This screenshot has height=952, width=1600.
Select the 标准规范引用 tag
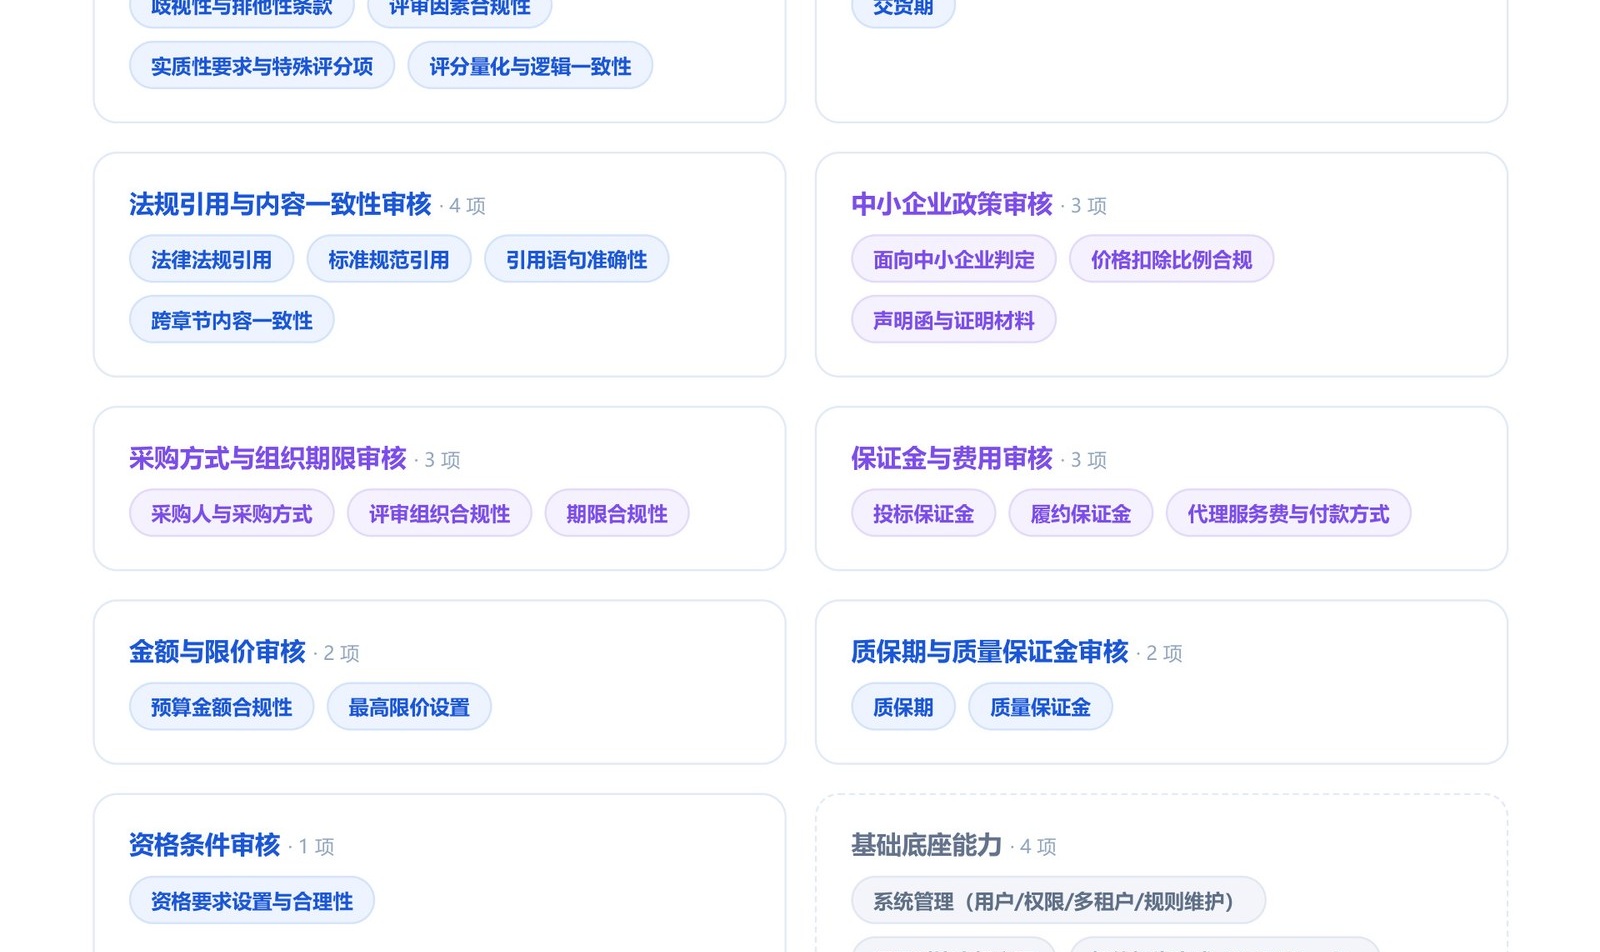click(389, 260)
